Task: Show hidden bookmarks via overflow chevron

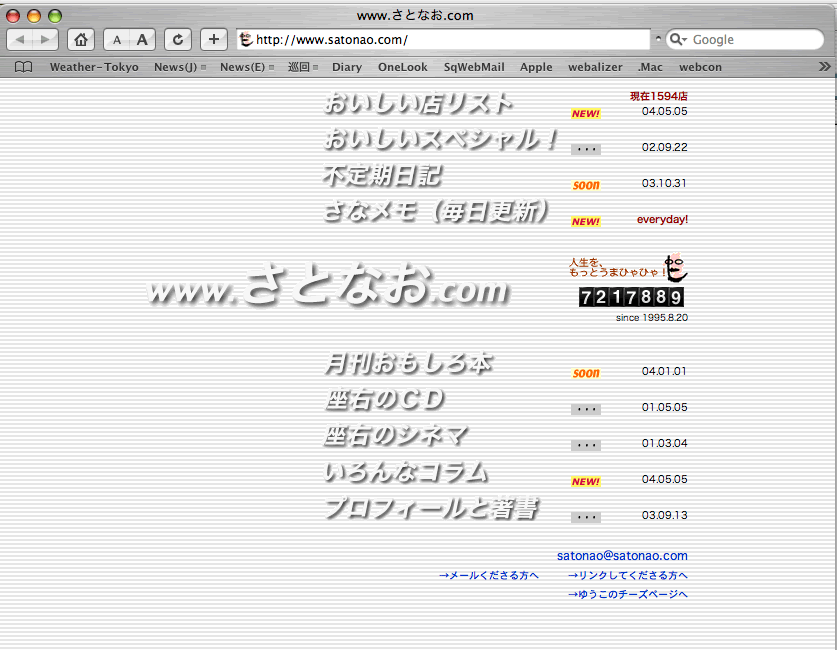Action: [x=824, y=67]
